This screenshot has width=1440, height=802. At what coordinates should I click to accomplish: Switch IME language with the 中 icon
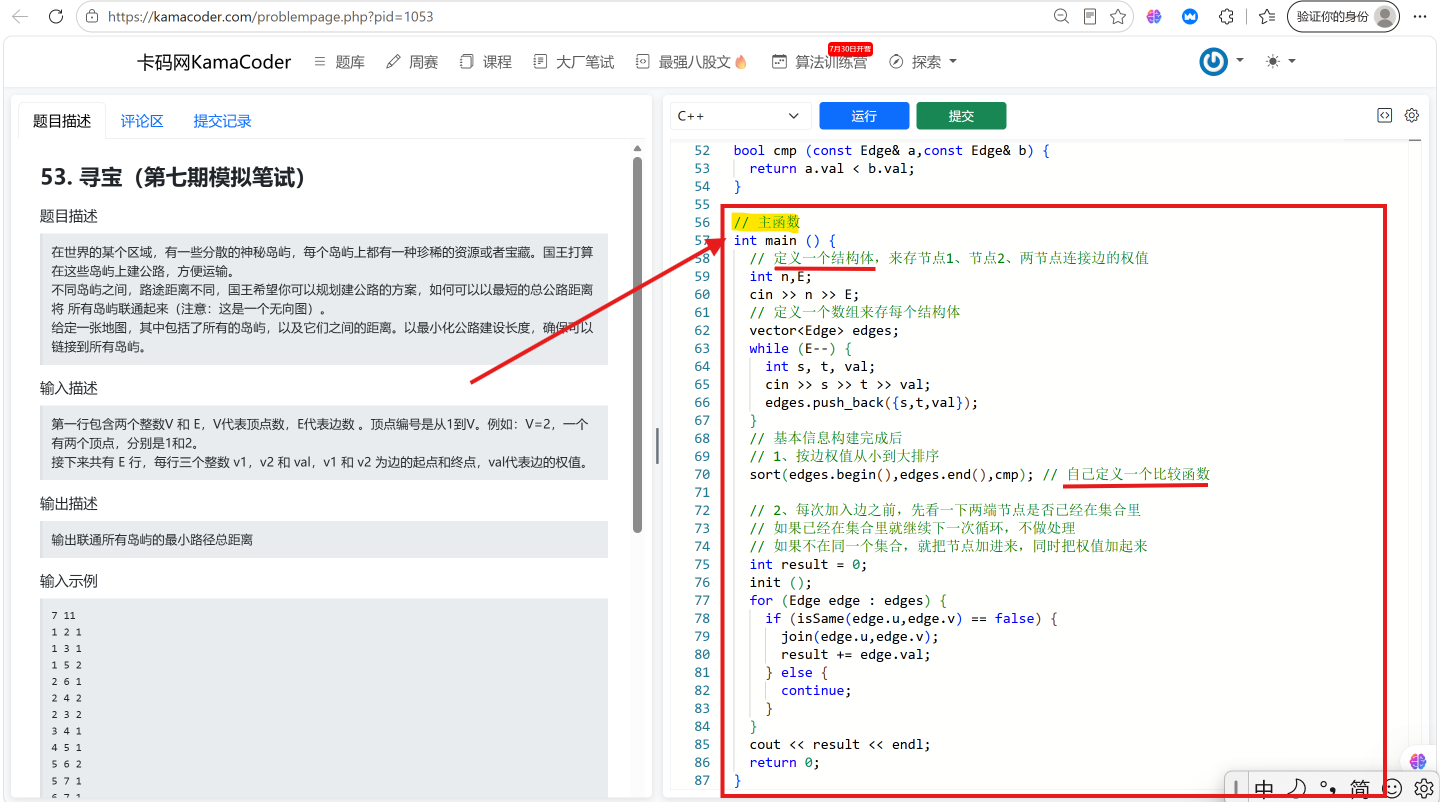tap(1264, 789)
